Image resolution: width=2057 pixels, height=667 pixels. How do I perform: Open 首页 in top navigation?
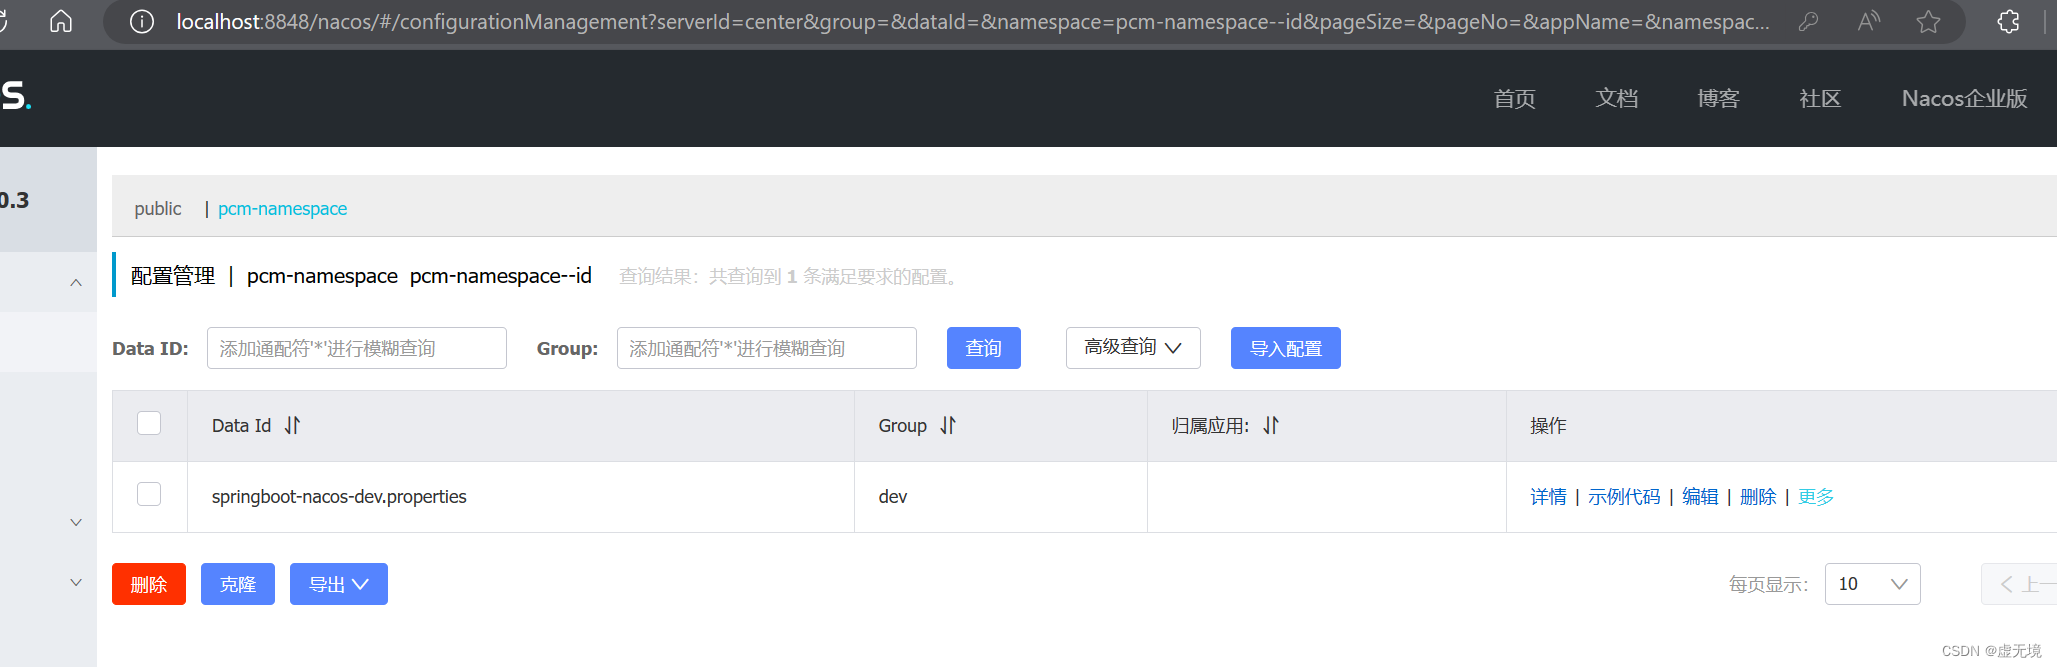[1514, 99]
